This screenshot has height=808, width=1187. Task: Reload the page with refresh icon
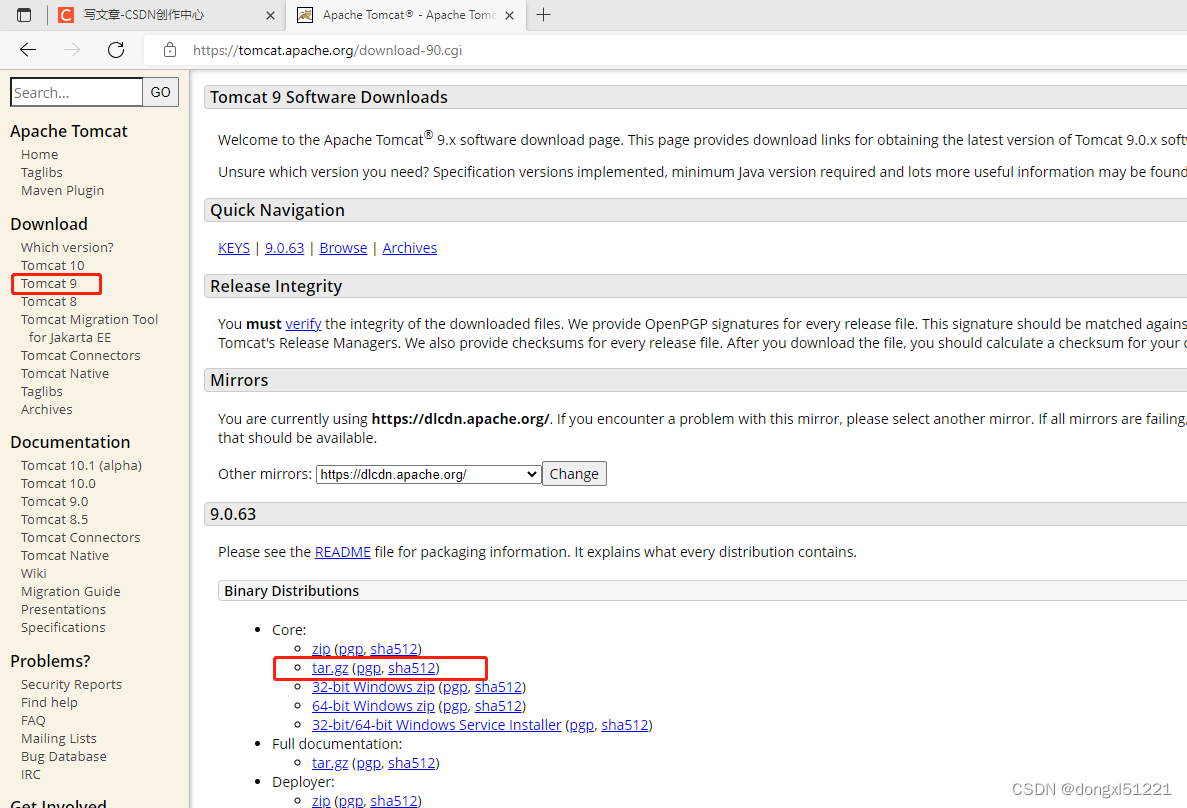coord(116,50)
